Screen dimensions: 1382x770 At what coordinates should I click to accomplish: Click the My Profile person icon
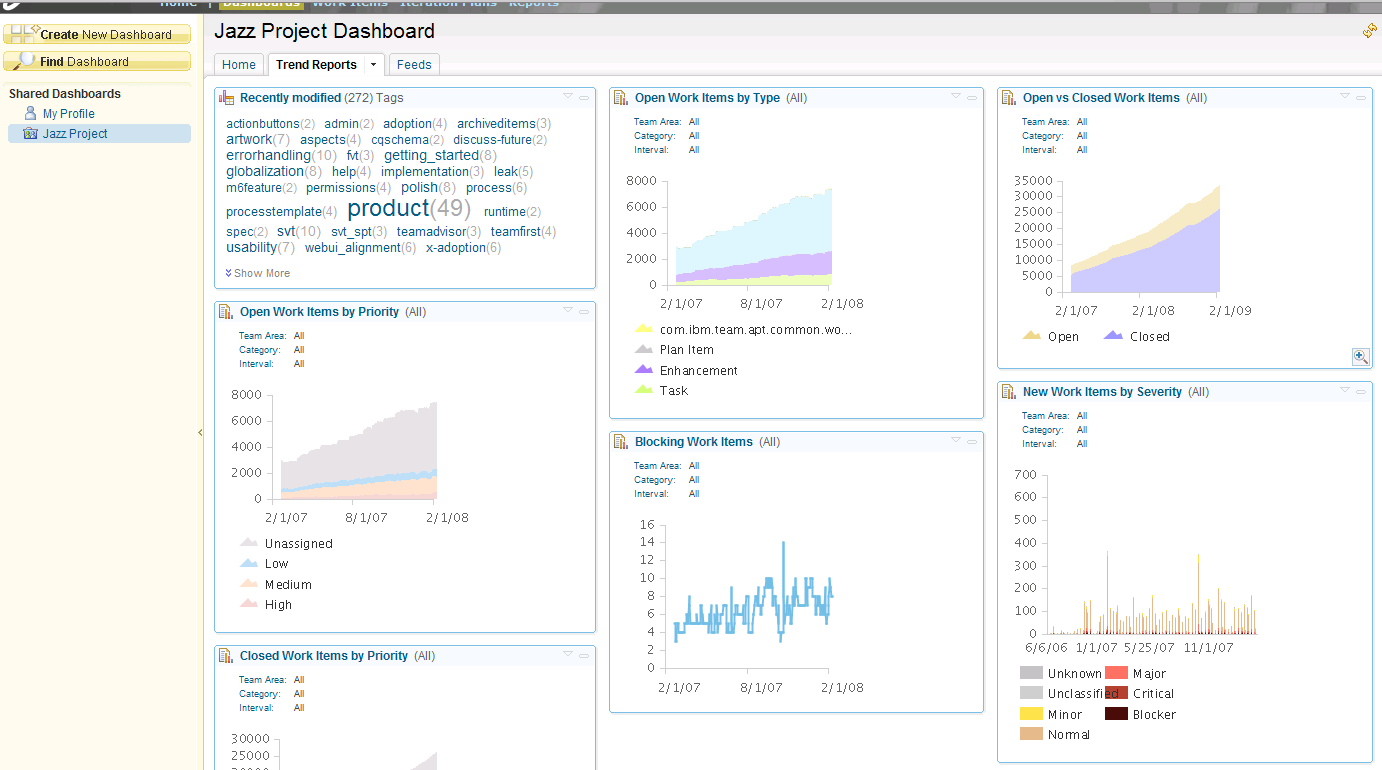click(30, 113)
